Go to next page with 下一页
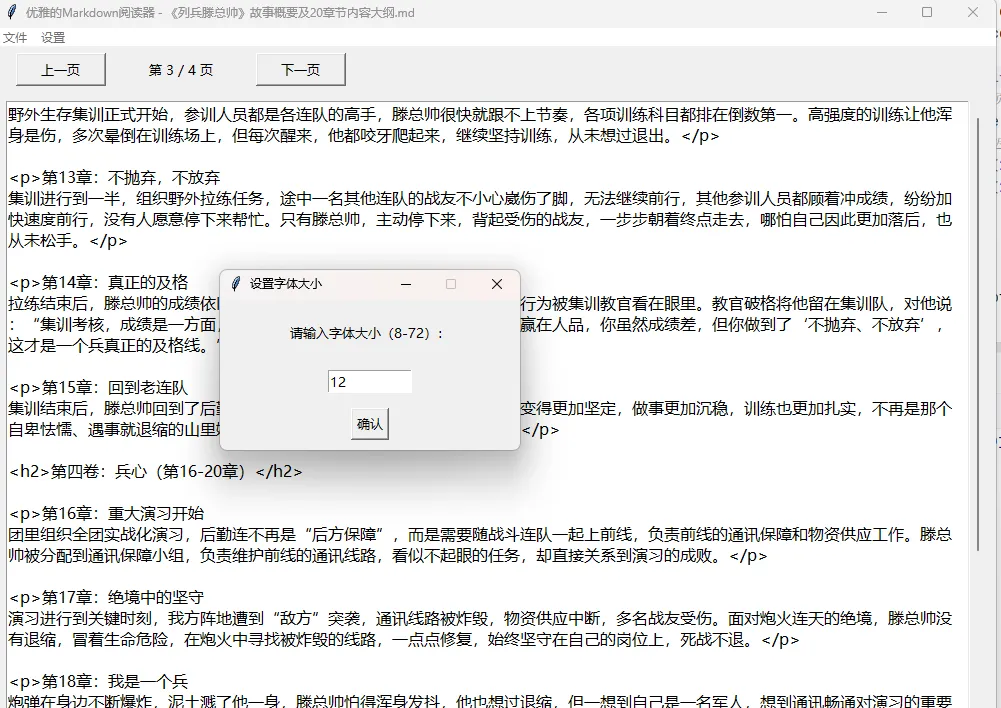The height and width of the screenshot is (708, 1001). (301, 70)
